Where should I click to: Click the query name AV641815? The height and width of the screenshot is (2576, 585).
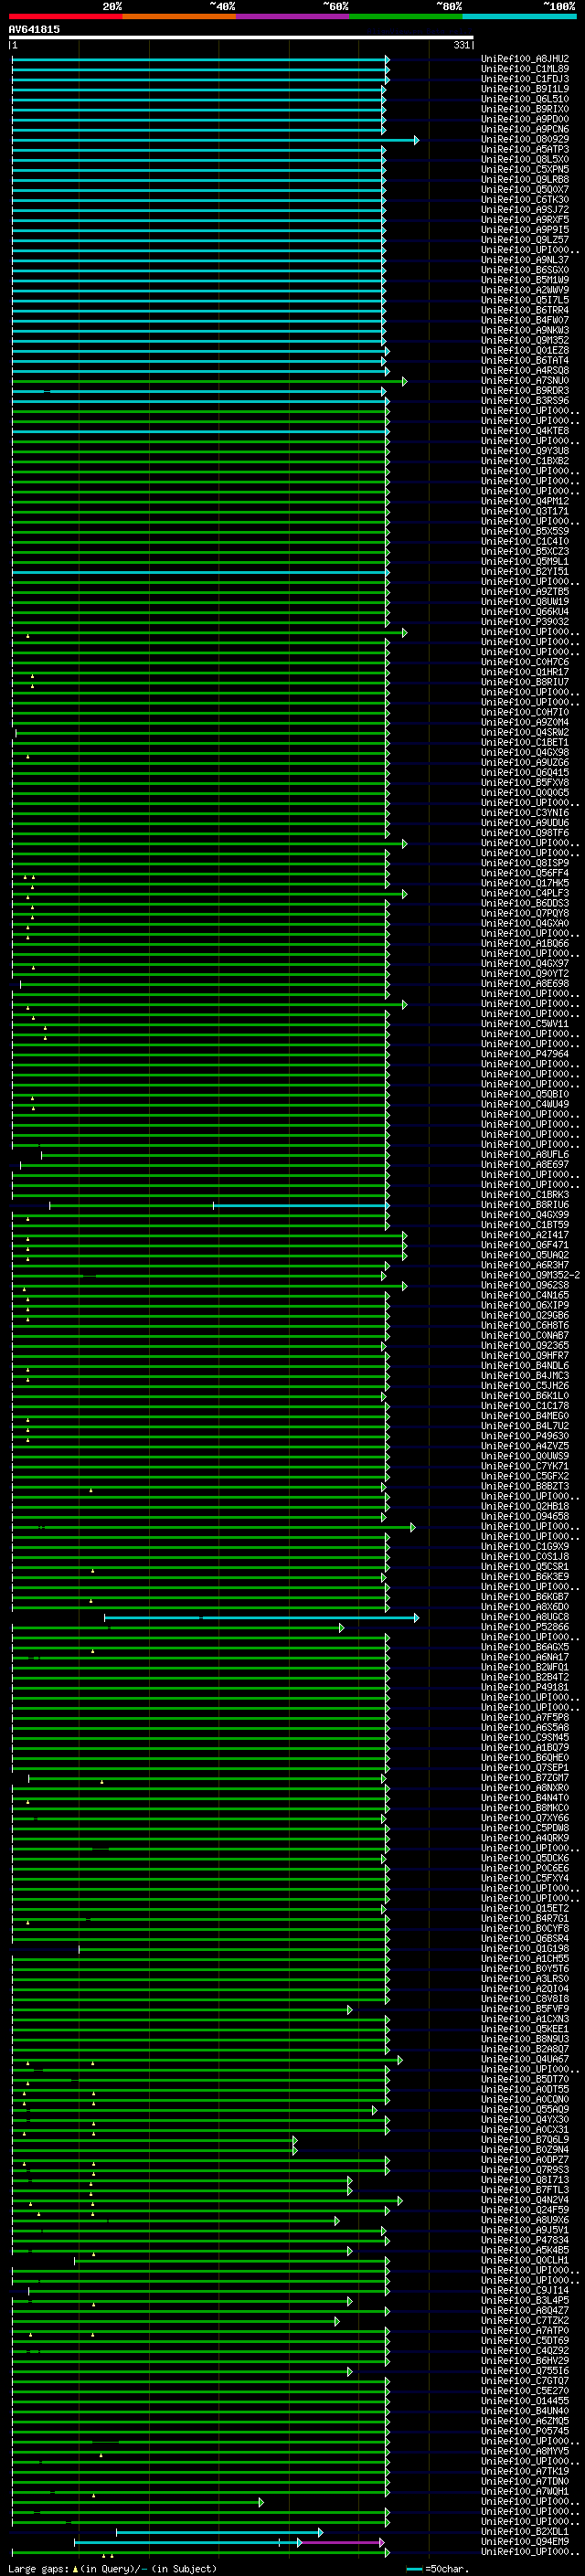pos(34,30)
